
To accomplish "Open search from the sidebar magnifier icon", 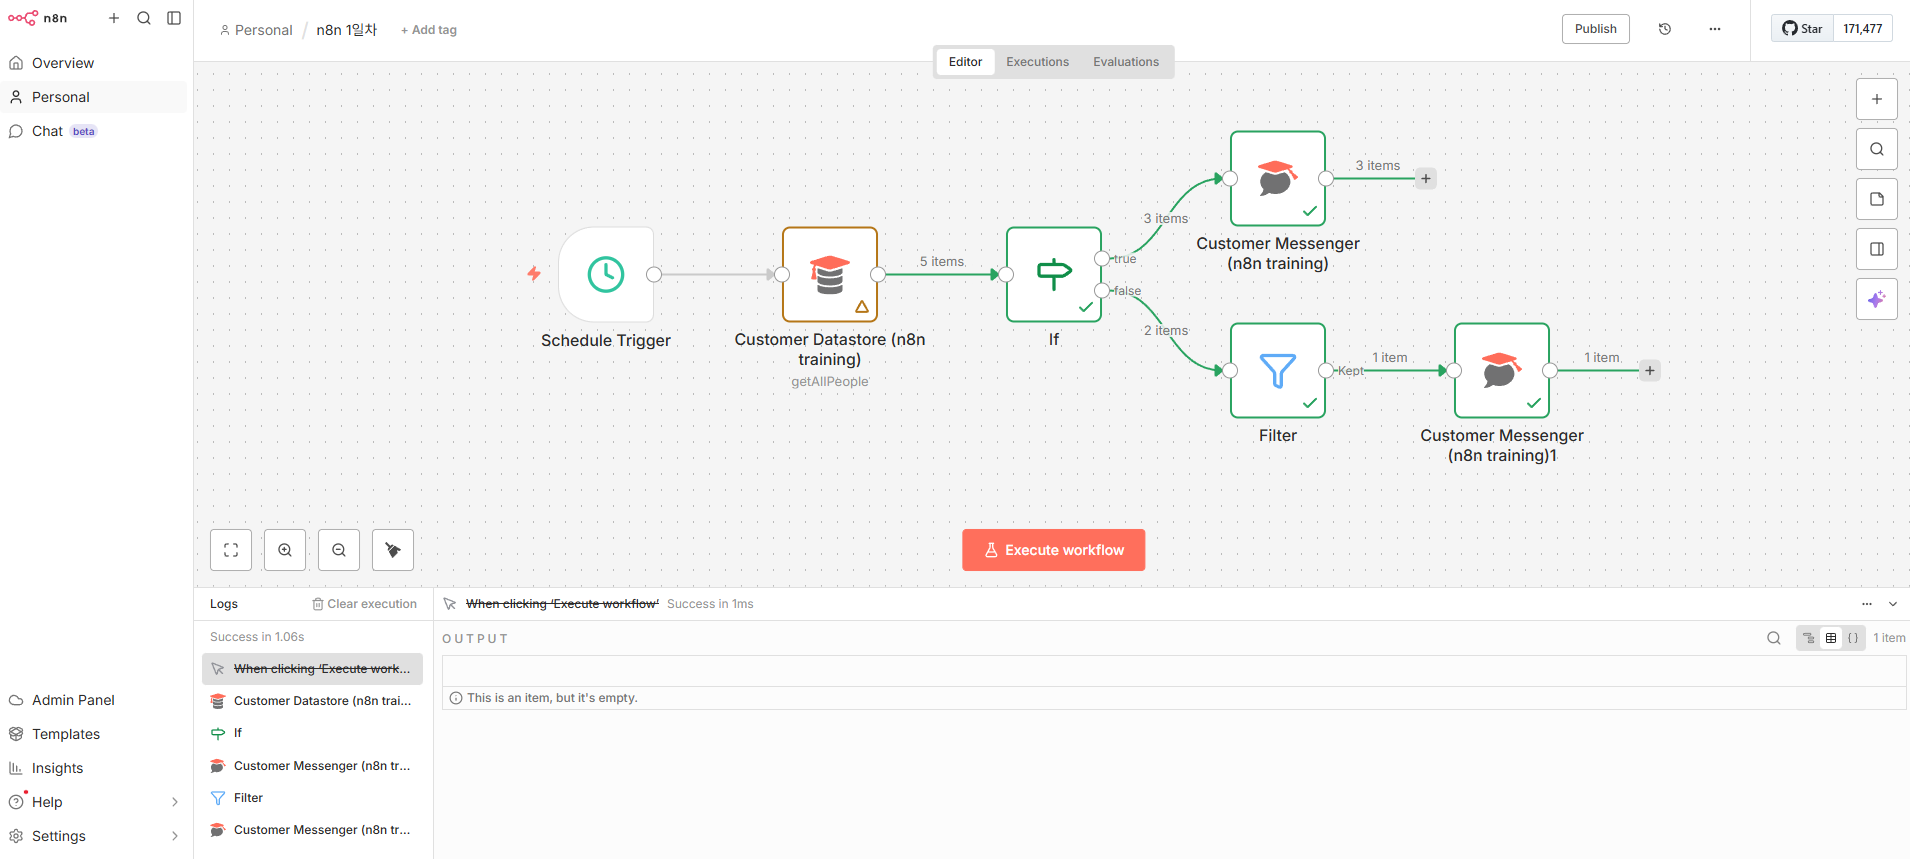I will pyautogui.click(x=144, y=18).
